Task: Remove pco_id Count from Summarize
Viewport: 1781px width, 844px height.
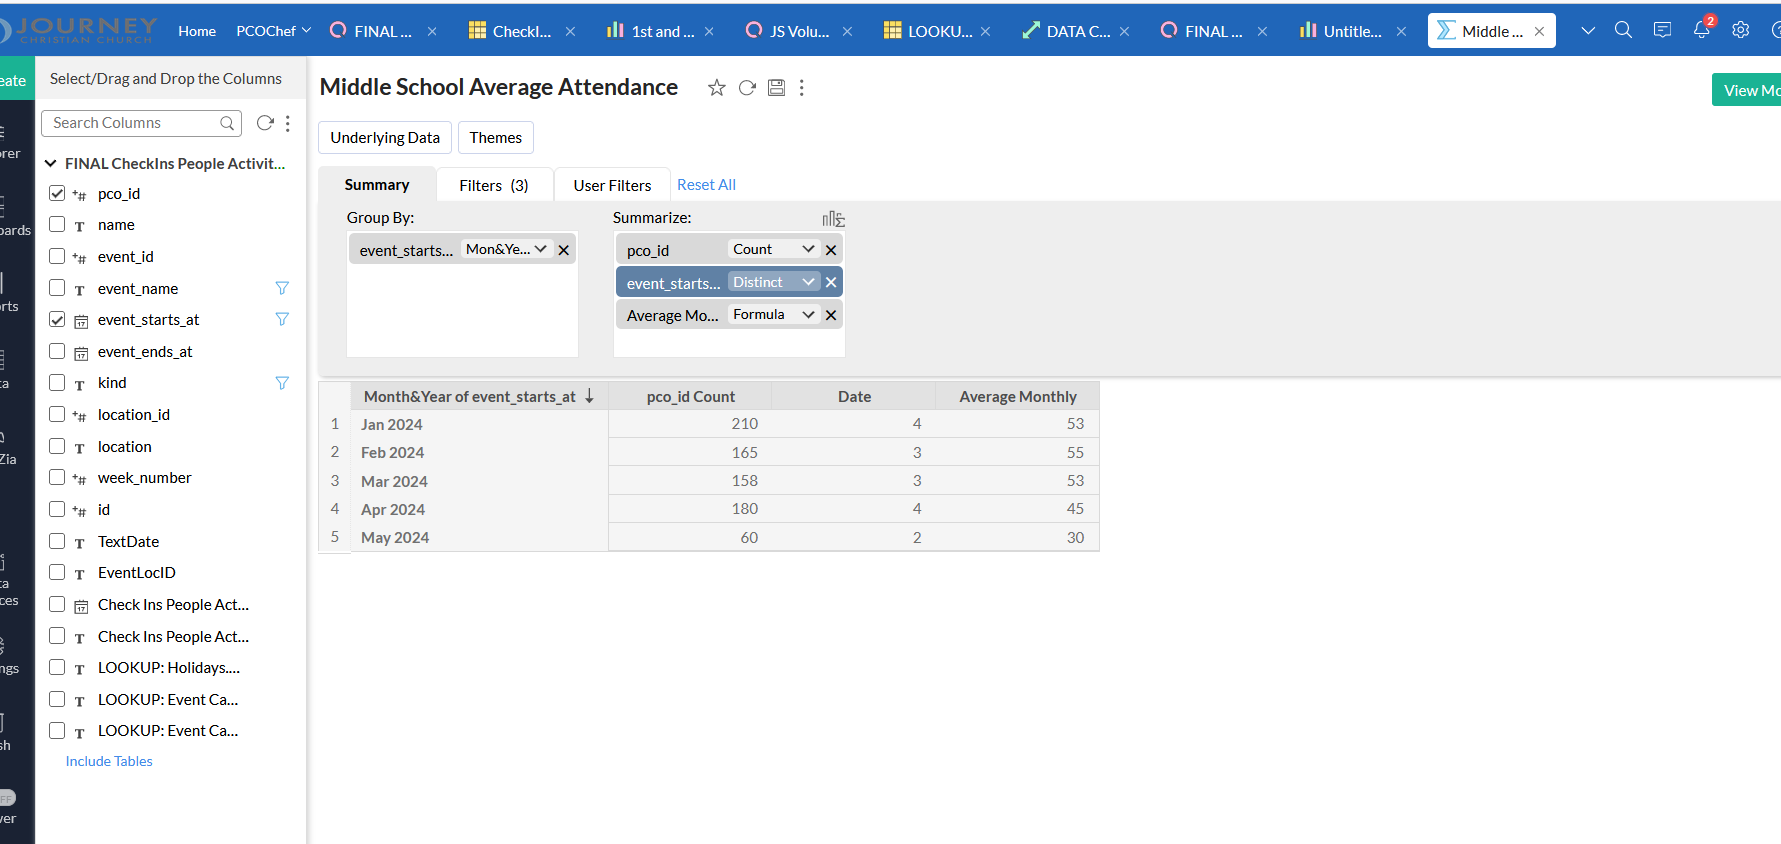Action: pyautogui.click(x=831, y=250)
